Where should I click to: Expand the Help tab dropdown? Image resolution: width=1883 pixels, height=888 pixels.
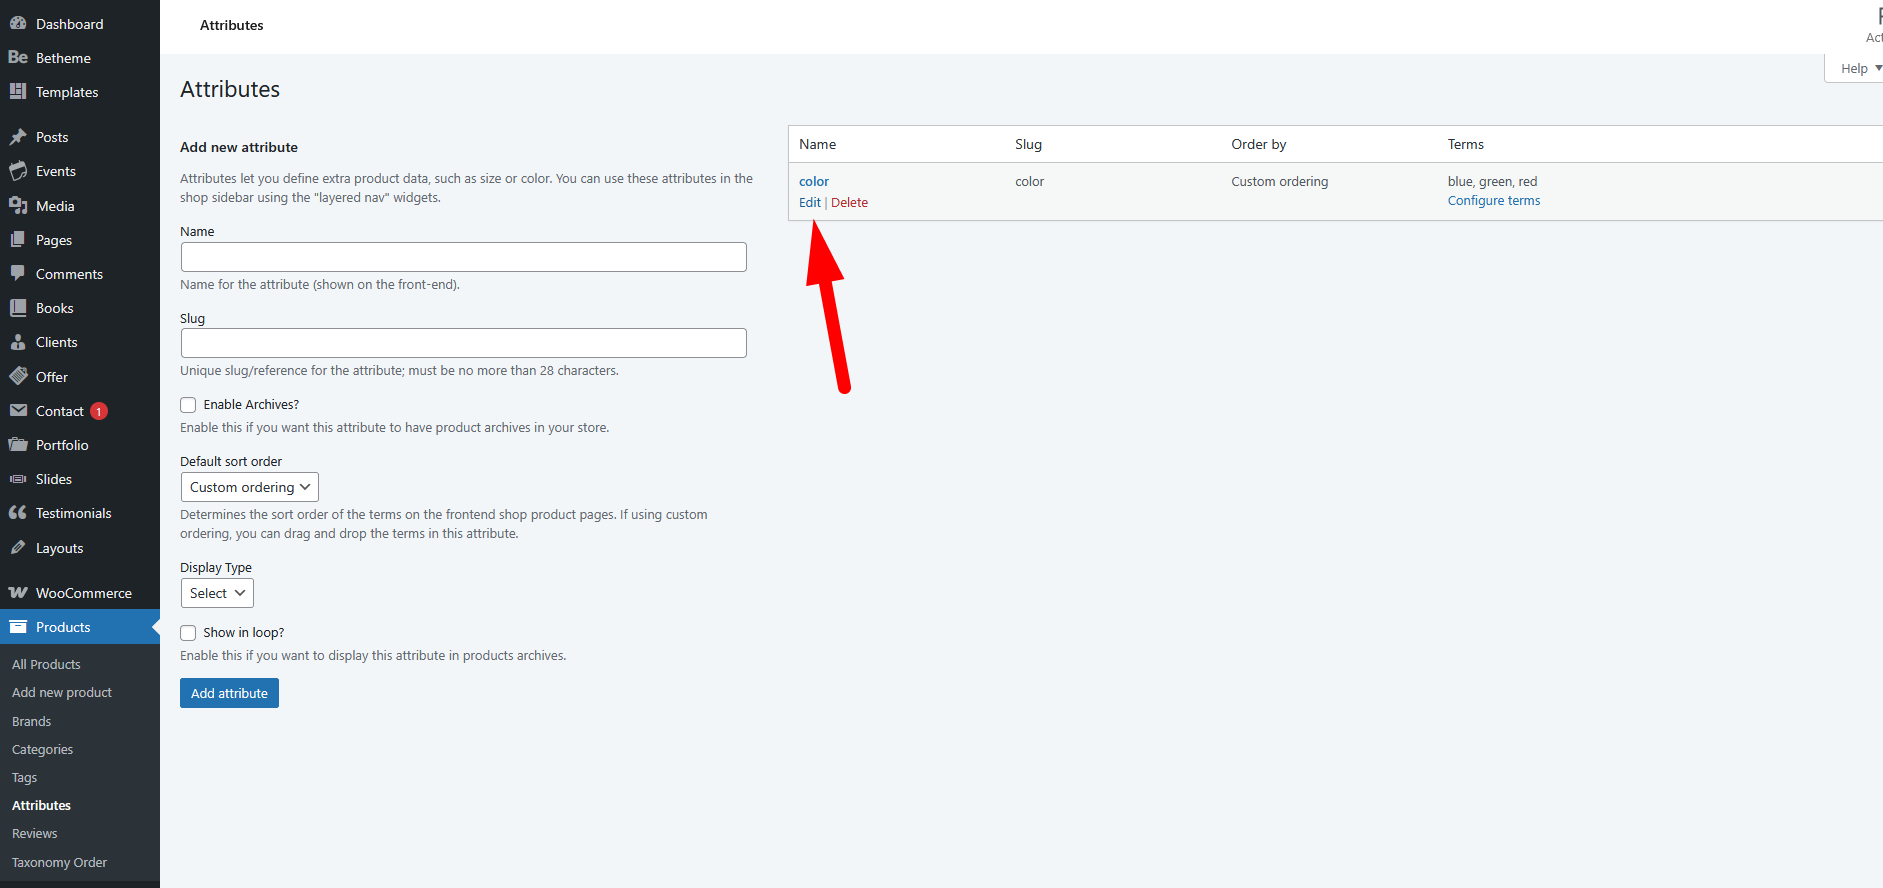1857,68
